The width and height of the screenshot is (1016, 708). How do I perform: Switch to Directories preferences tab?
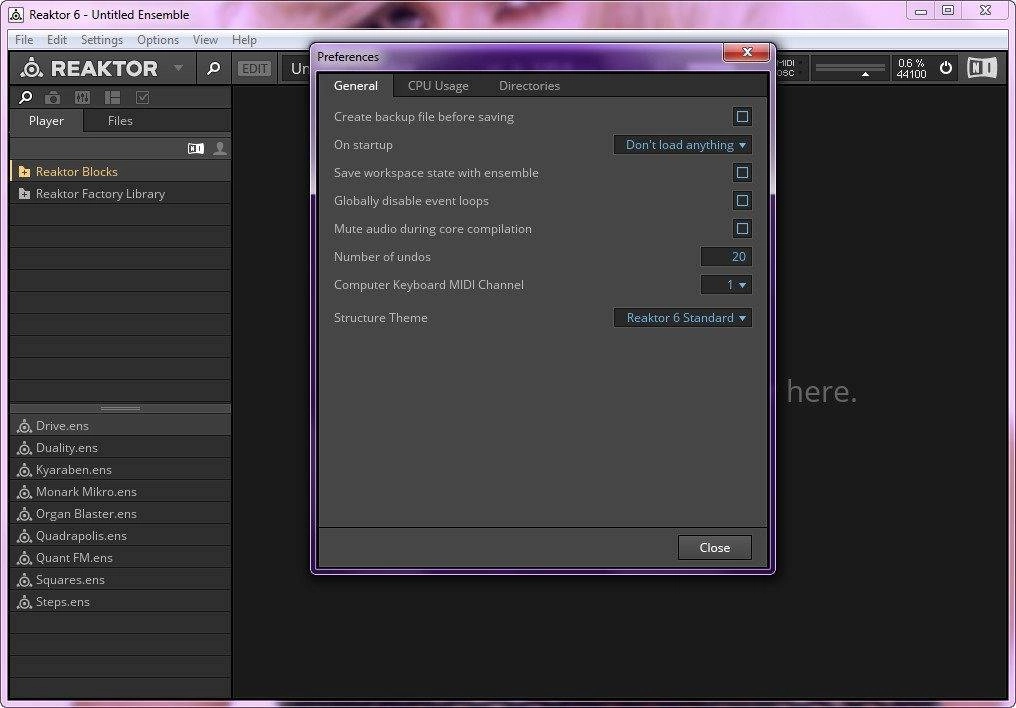[529, 86]
